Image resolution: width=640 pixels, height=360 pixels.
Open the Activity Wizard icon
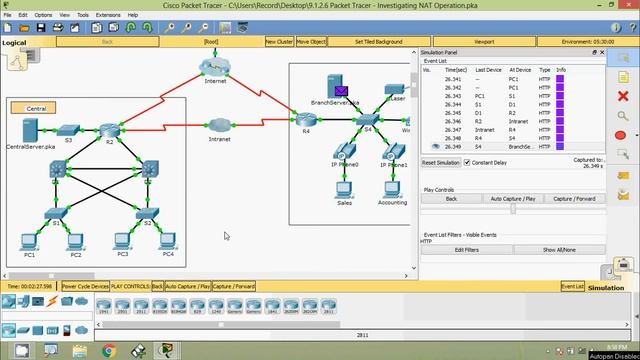[x=74, y=28]
